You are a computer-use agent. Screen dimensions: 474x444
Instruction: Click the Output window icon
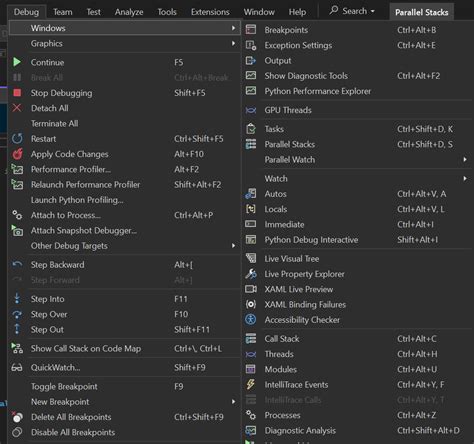click(251, 60)
